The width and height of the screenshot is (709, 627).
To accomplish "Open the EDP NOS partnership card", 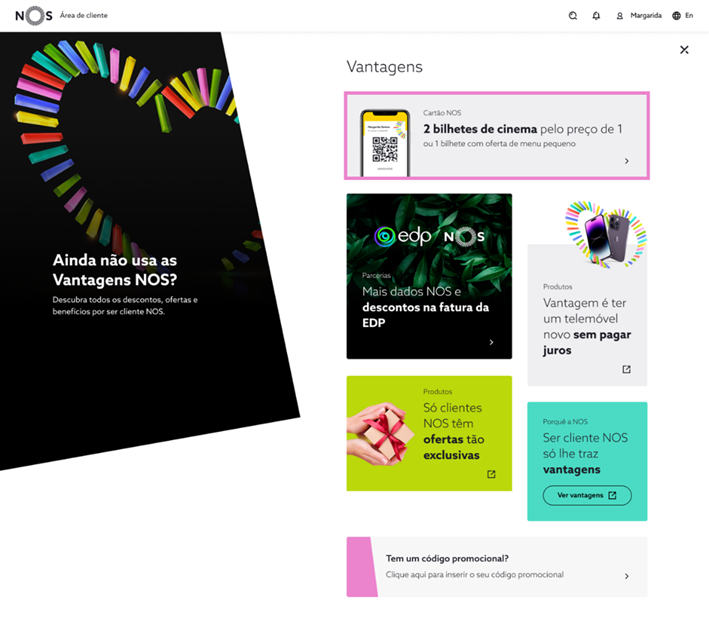I will coord(429,276).
